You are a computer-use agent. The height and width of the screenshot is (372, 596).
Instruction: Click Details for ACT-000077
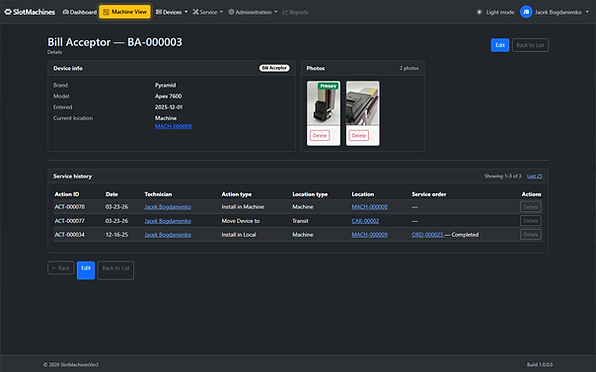pyautogui.click(x=531, y=221)
